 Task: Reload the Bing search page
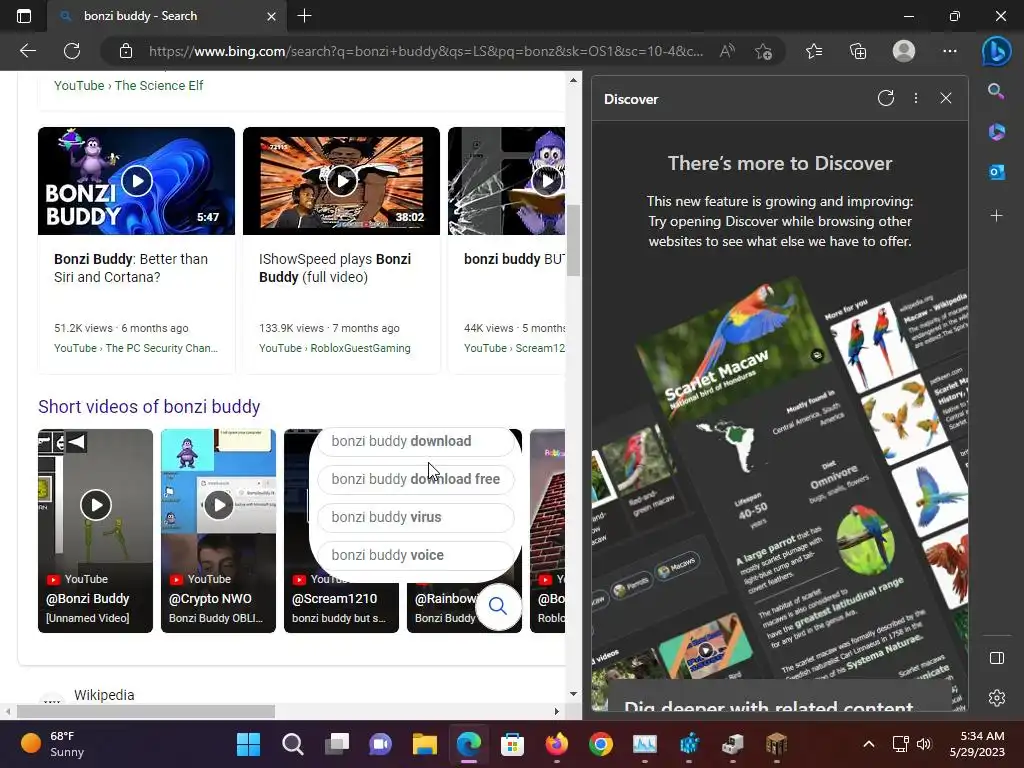(72, 51)
